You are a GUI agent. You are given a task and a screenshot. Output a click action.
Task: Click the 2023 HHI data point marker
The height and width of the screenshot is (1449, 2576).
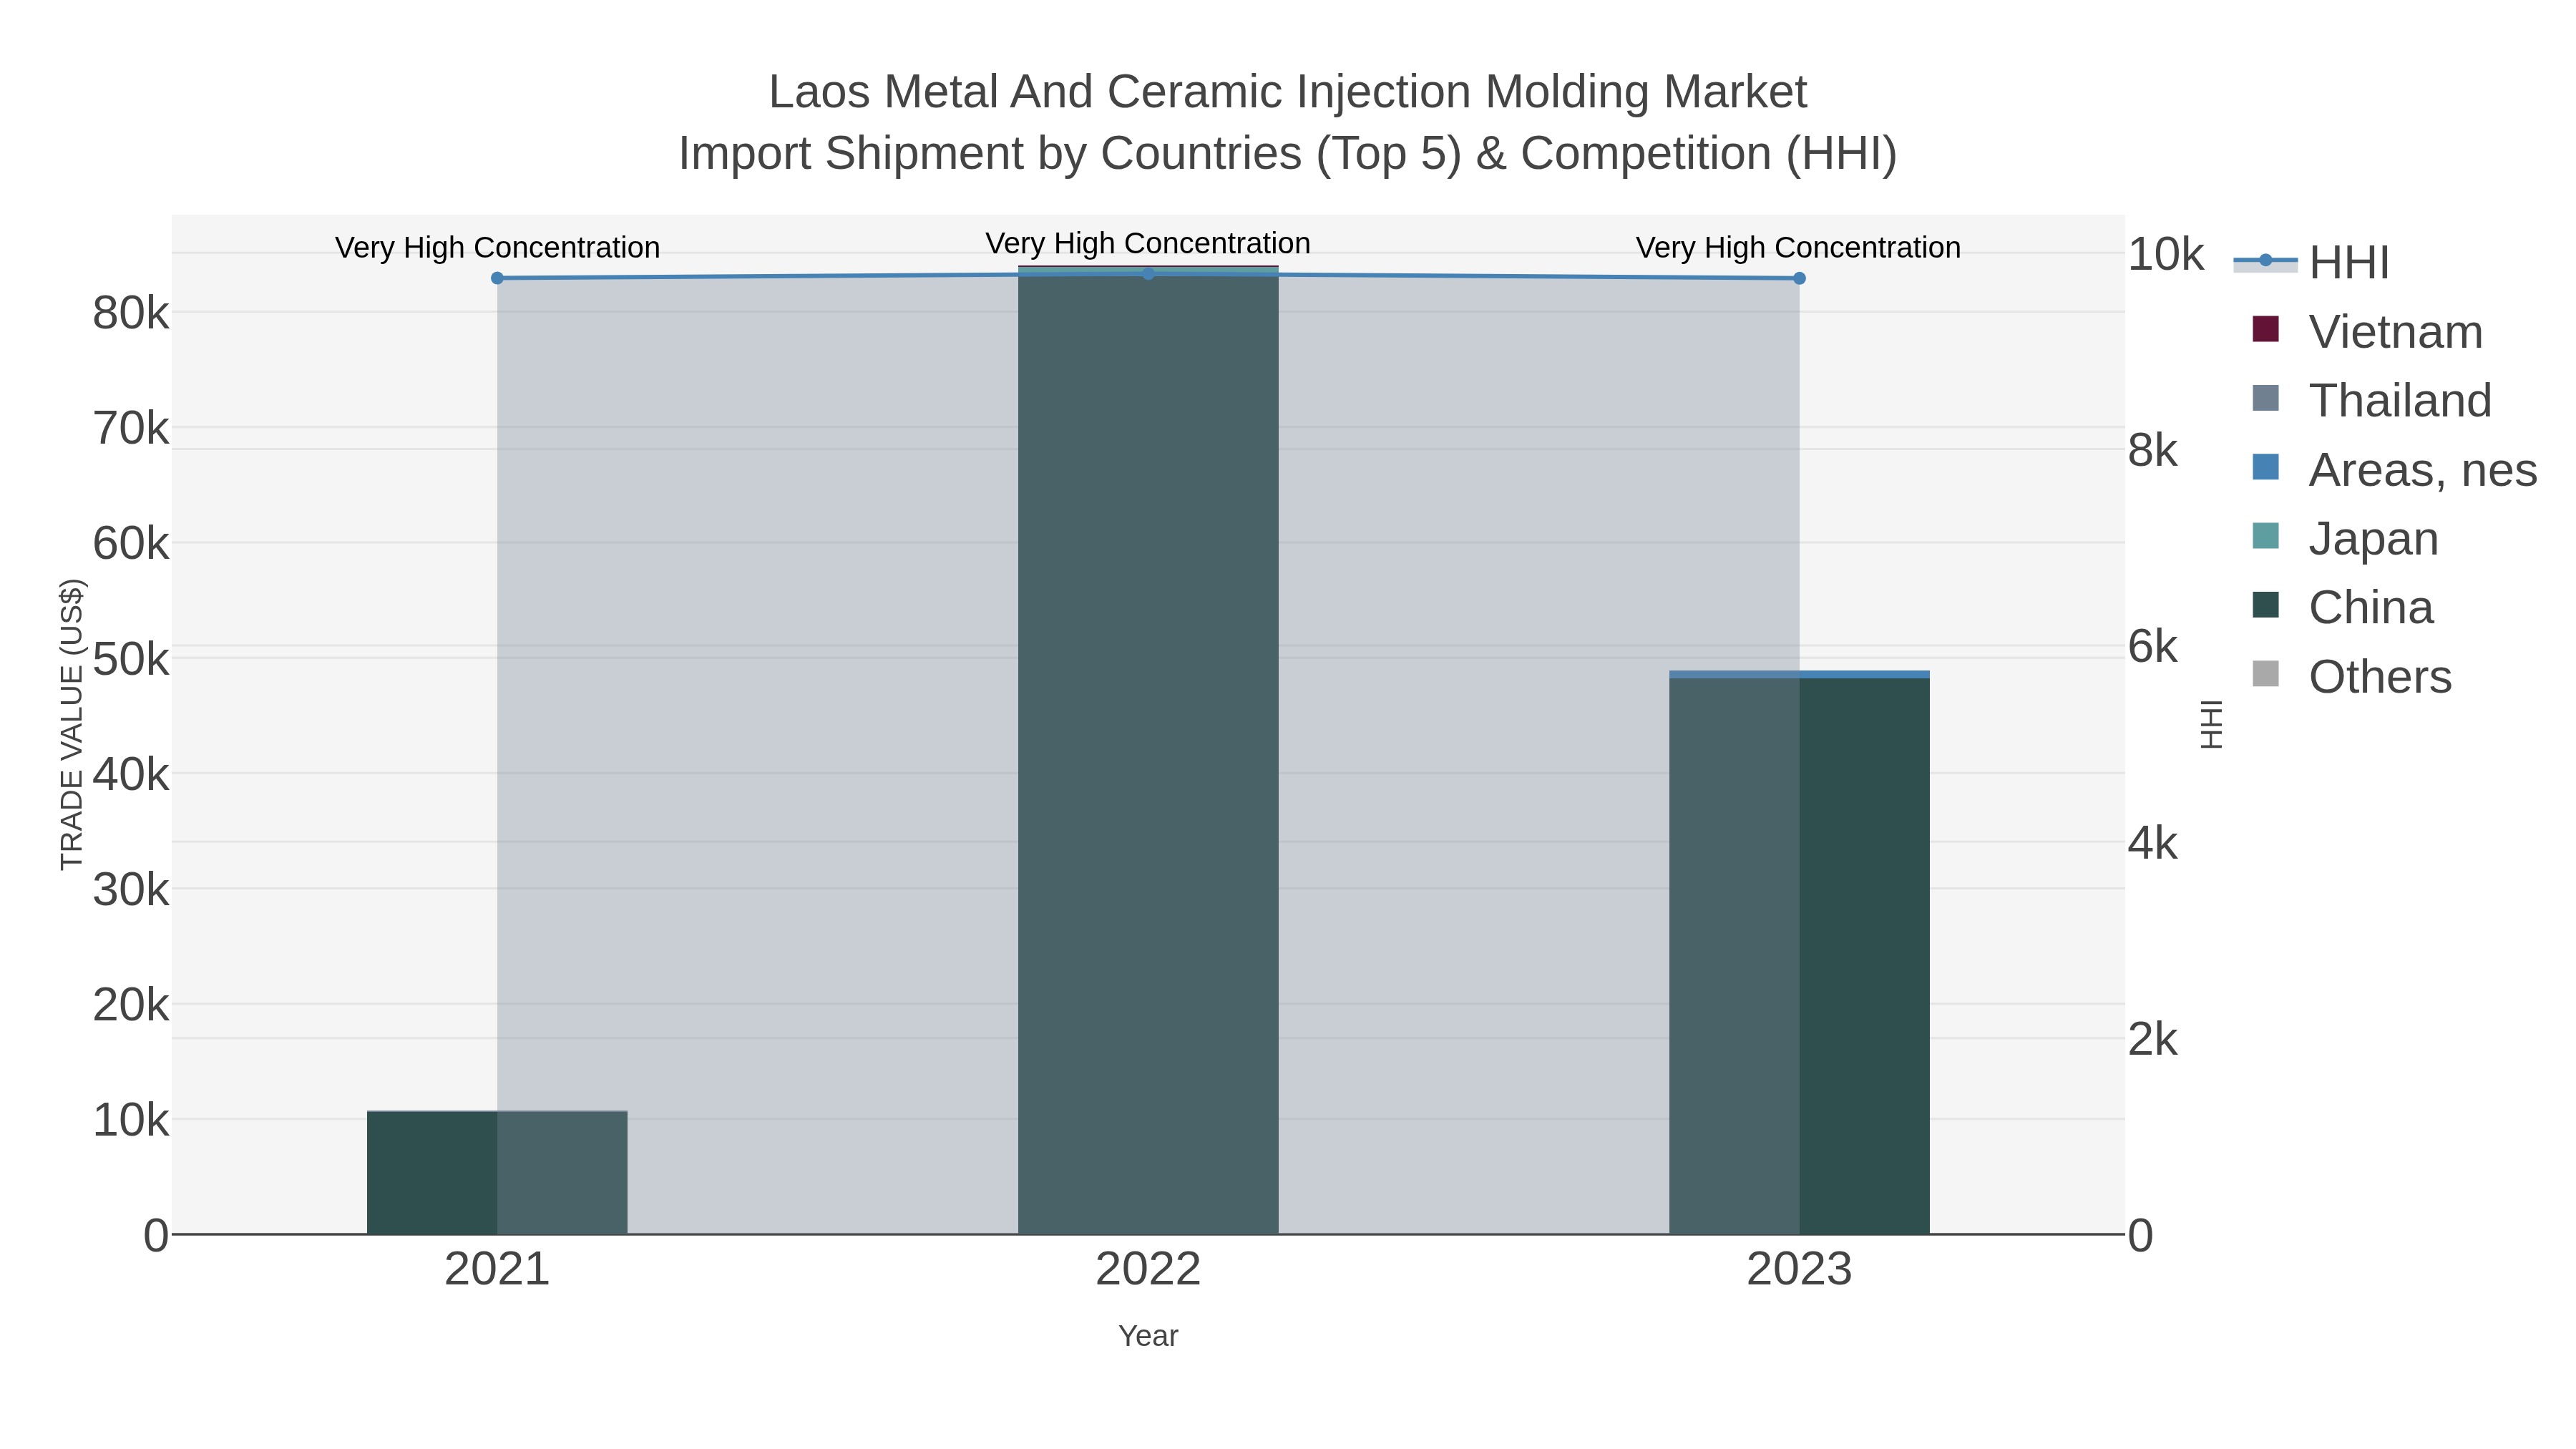(x=1799, y=278)
